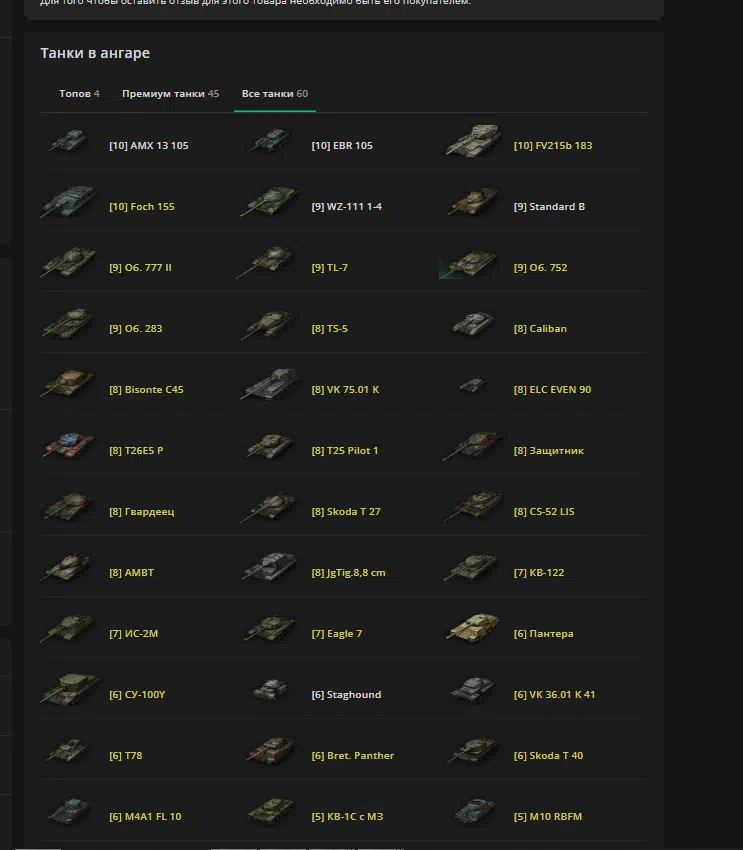Image resolution: width=743 pixels, height=850 pixels.
Task: Select the text '[8] T25 Pilot 1'
Action: 345,450
